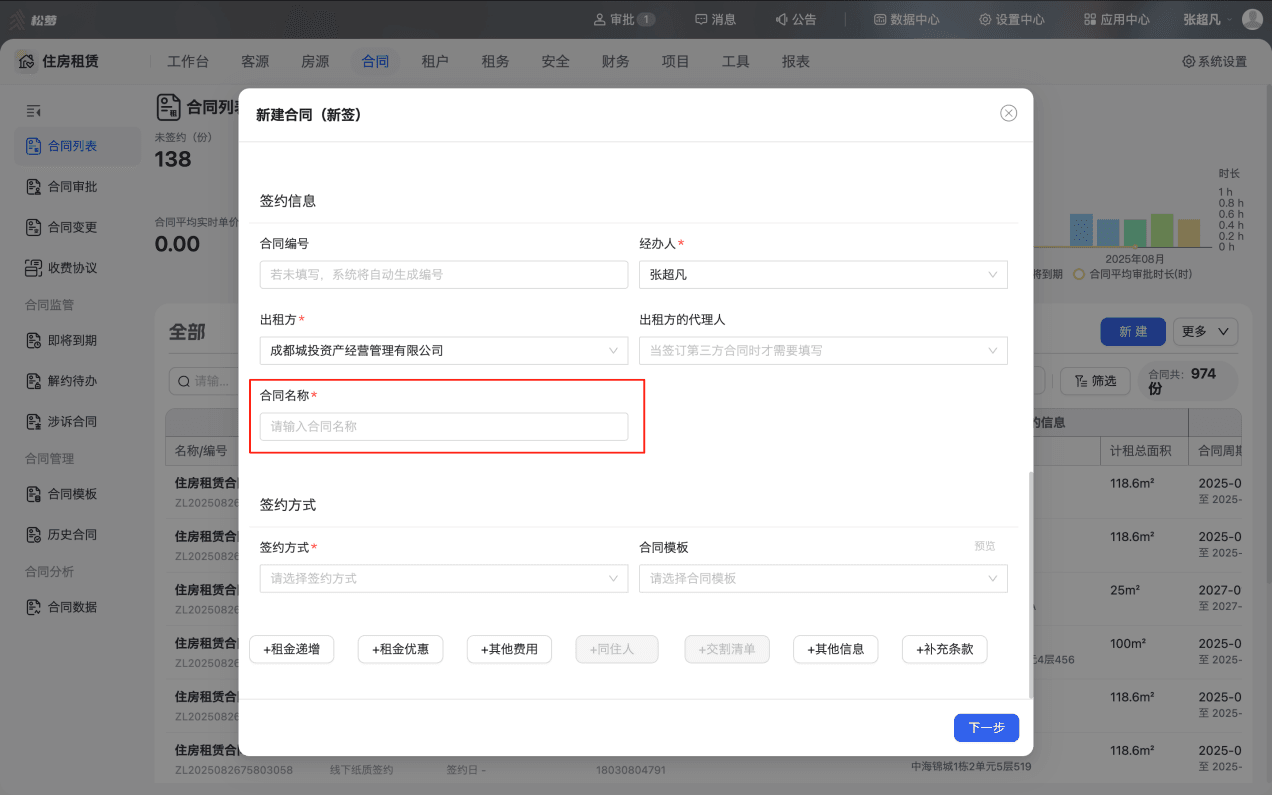
Task: Open the 合同模板 template dropdown
Action: [823, 578]
